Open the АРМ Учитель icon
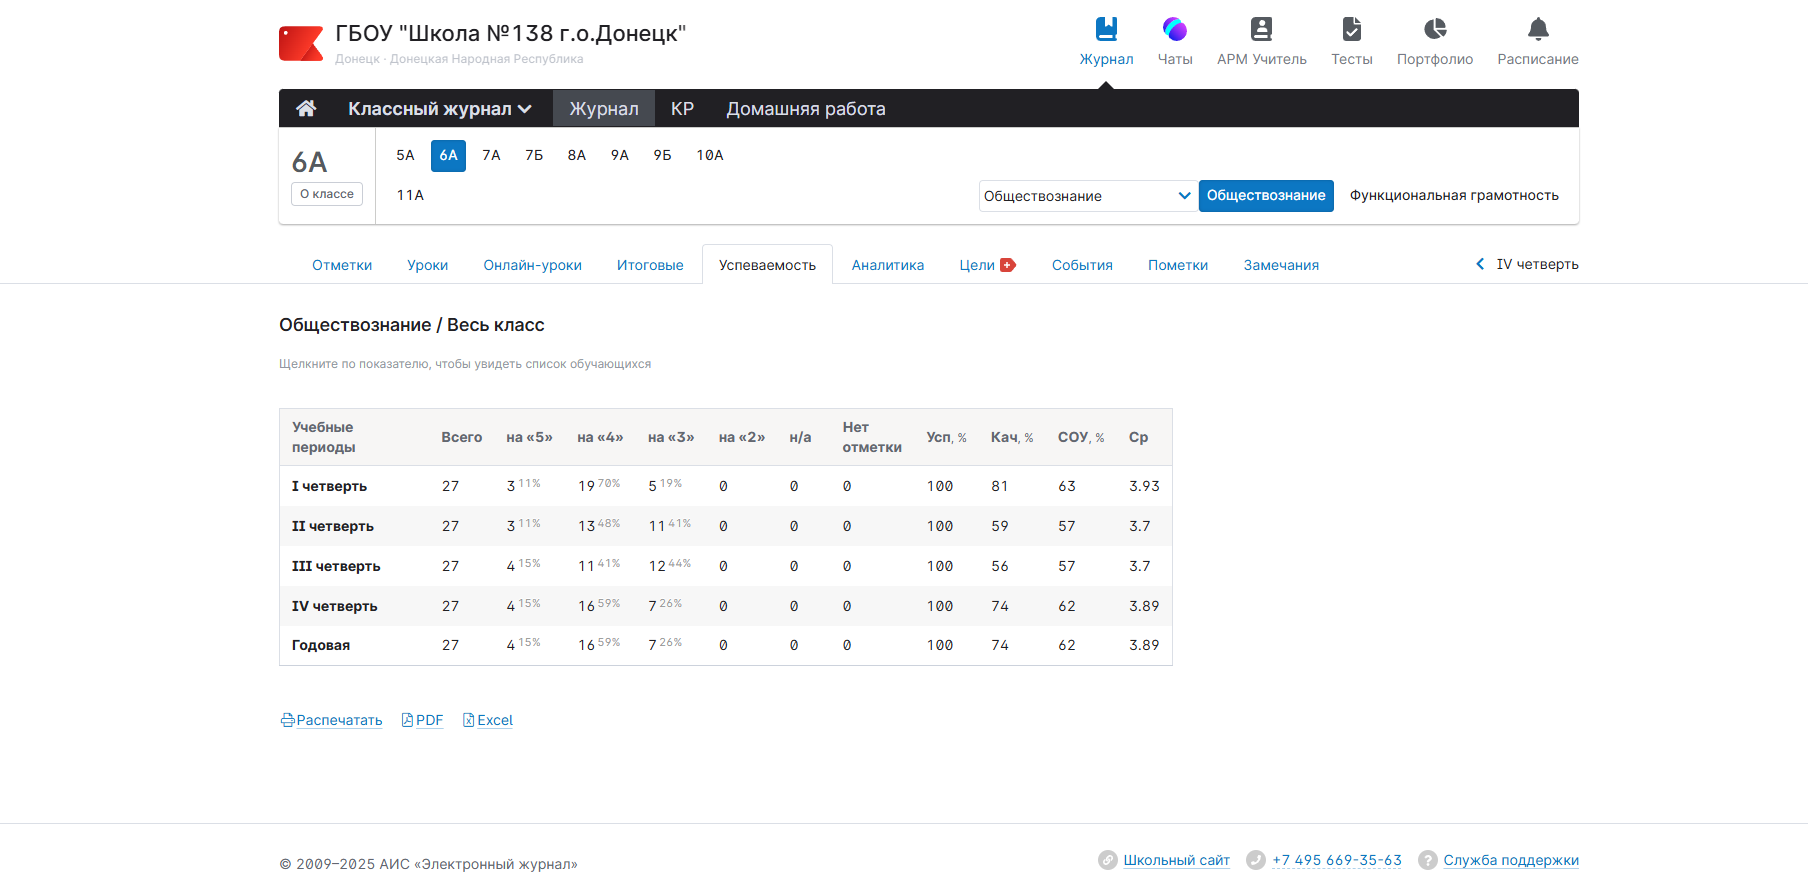This screenshot has width=1808, height=892. (x=1262, y=29)
